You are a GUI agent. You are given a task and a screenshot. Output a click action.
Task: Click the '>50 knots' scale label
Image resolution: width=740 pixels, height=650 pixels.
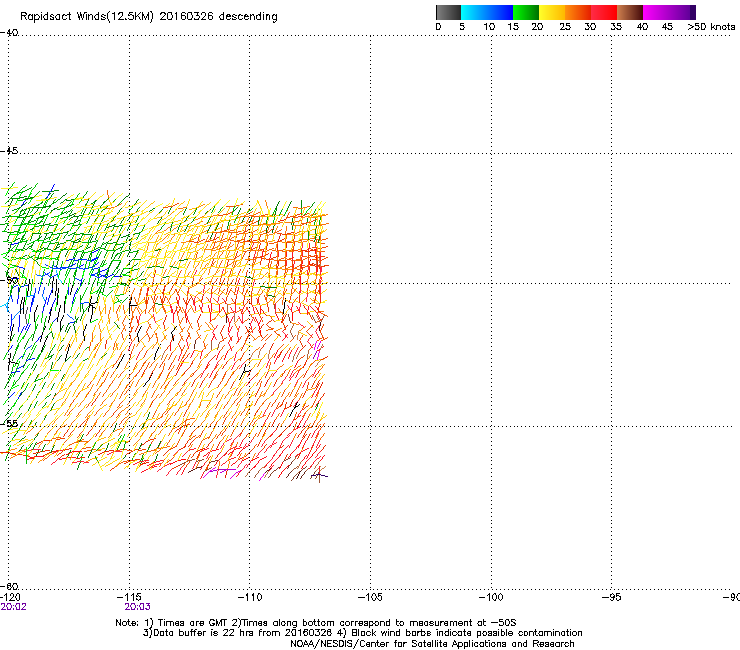711,27
